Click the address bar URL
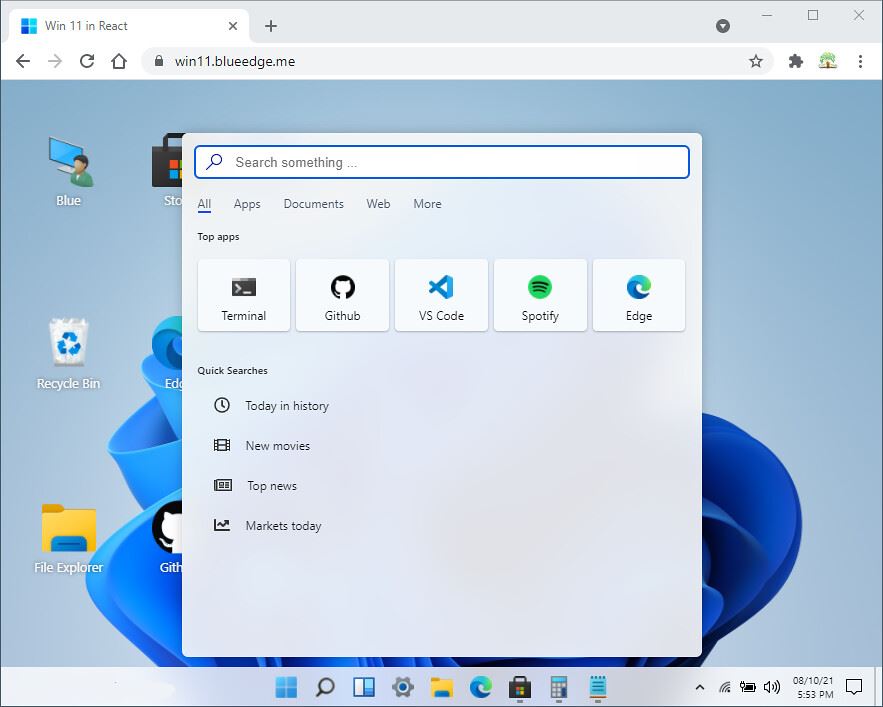Screen dimensions: 883x707 click(235, 61)
